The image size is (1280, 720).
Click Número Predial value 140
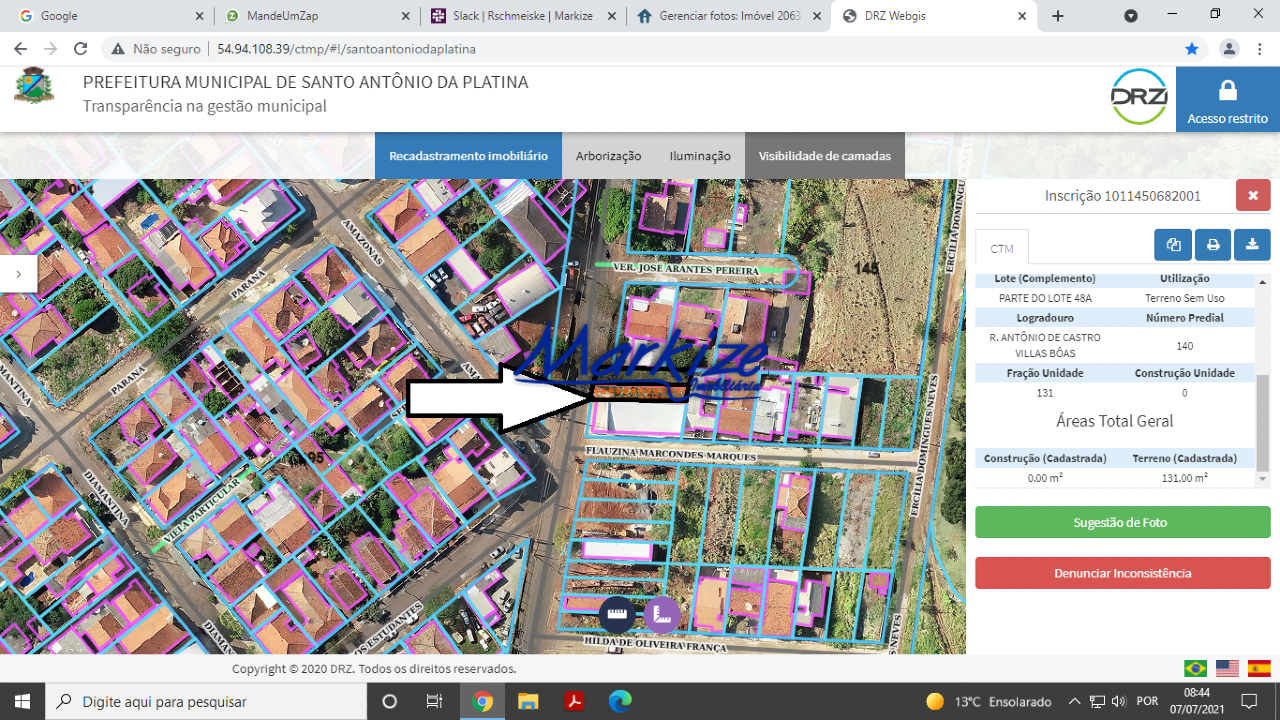pos(1184,346)
